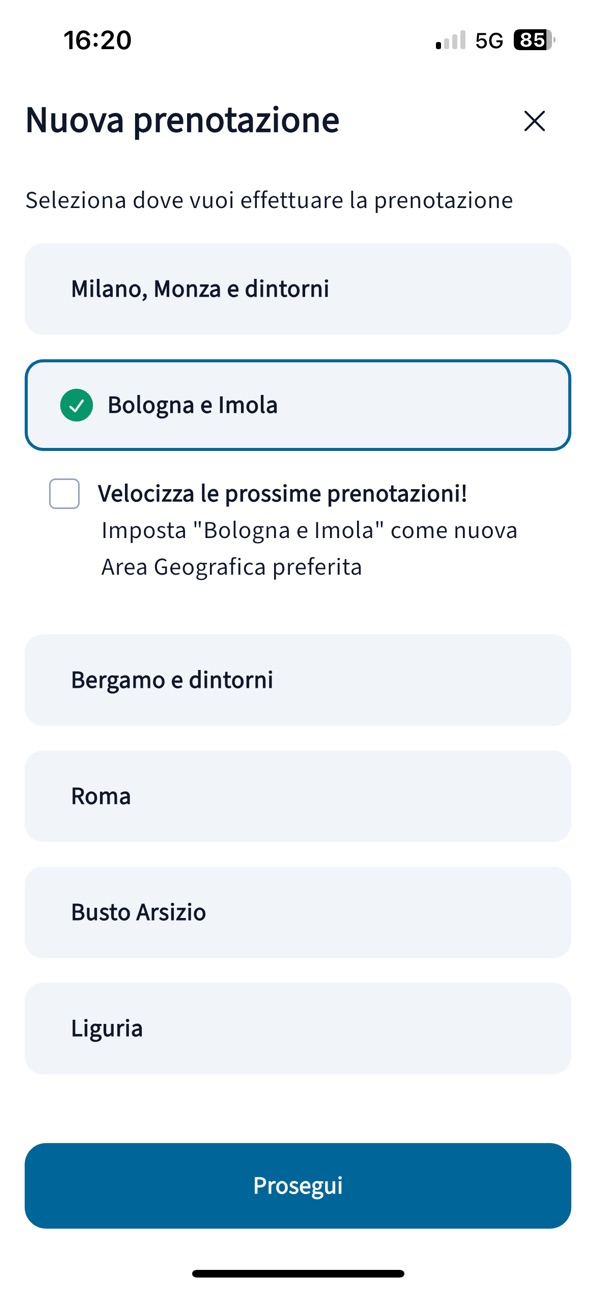Tap the 5G network indicator

pyautogui.click(x=489, y=41)
